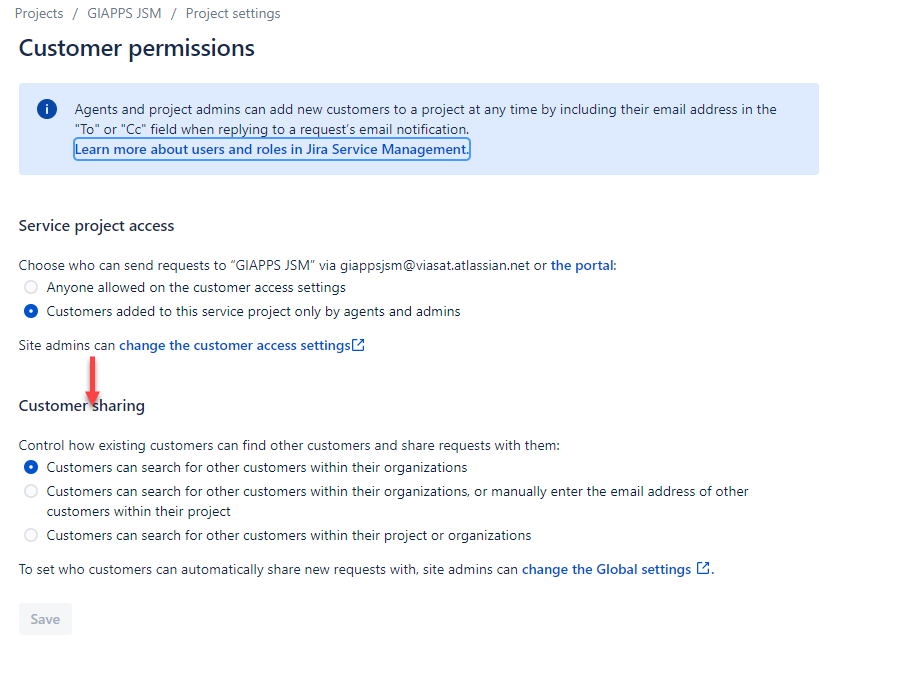Screen dimensions: 905x674
Task: Open Learn more about users and roles link
Action: pos(271,149)
